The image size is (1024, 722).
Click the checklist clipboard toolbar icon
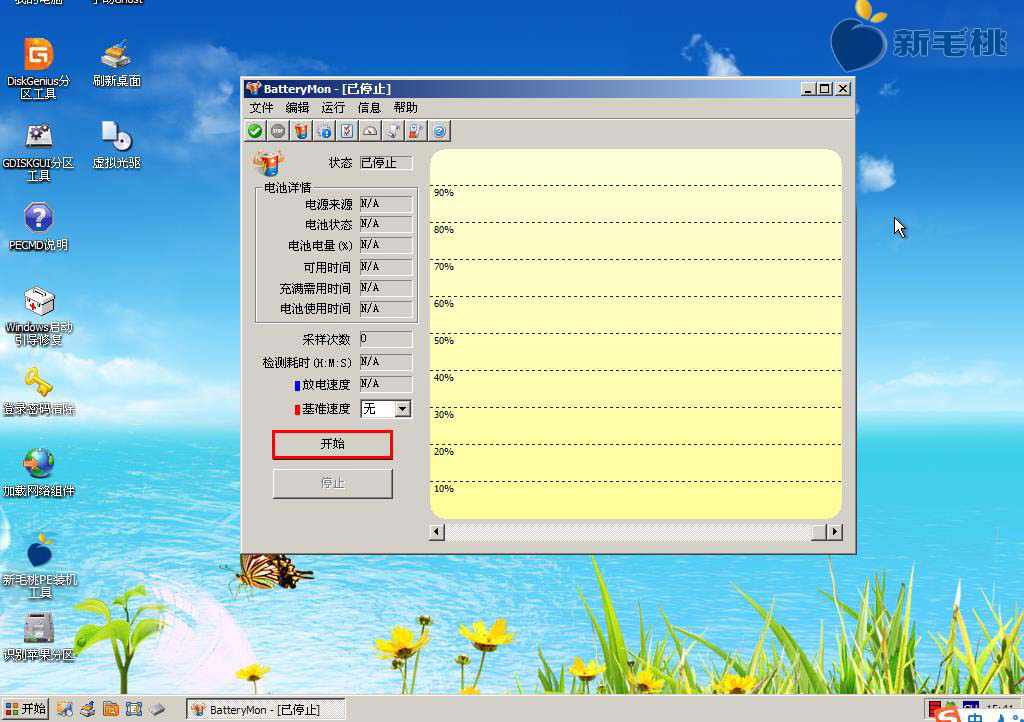point(347,131)
